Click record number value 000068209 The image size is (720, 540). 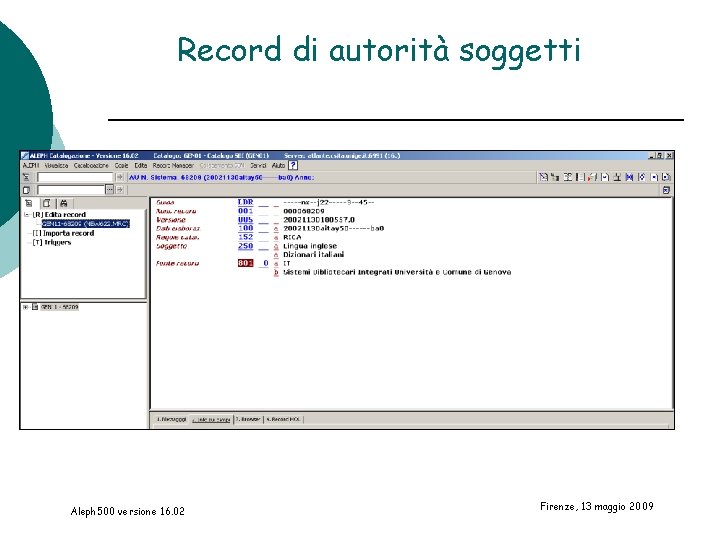pyautogui.click(x=304, y=211)
